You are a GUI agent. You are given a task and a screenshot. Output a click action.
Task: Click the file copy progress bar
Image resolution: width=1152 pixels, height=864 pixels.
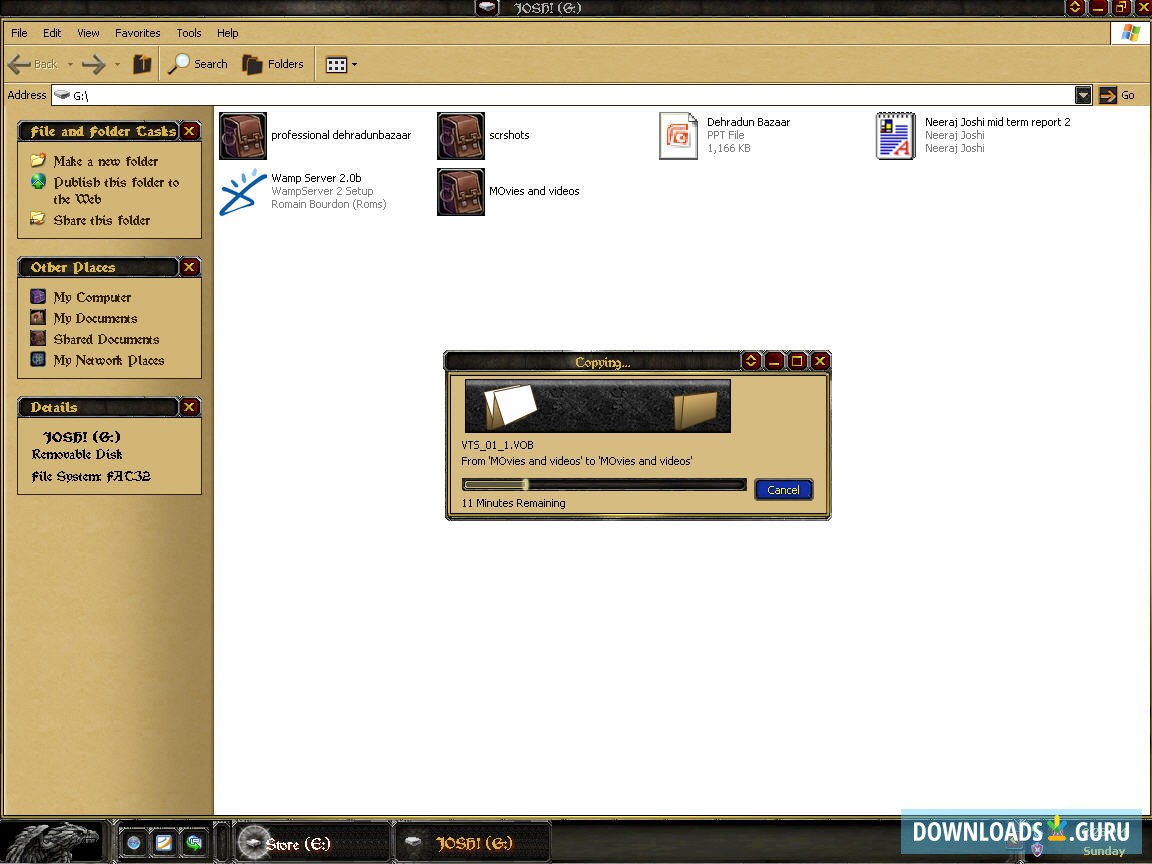[x=603, y=484]
